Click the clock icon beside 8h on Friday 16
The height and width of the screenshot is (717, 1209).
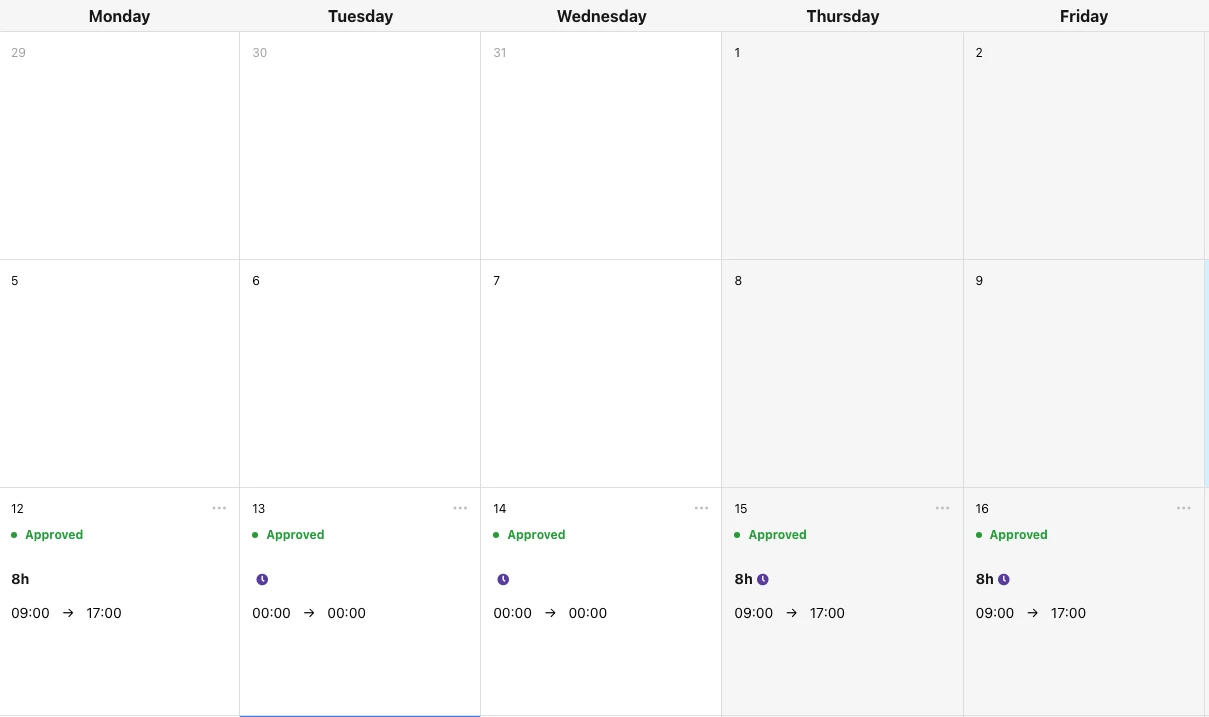[1004, 579]
